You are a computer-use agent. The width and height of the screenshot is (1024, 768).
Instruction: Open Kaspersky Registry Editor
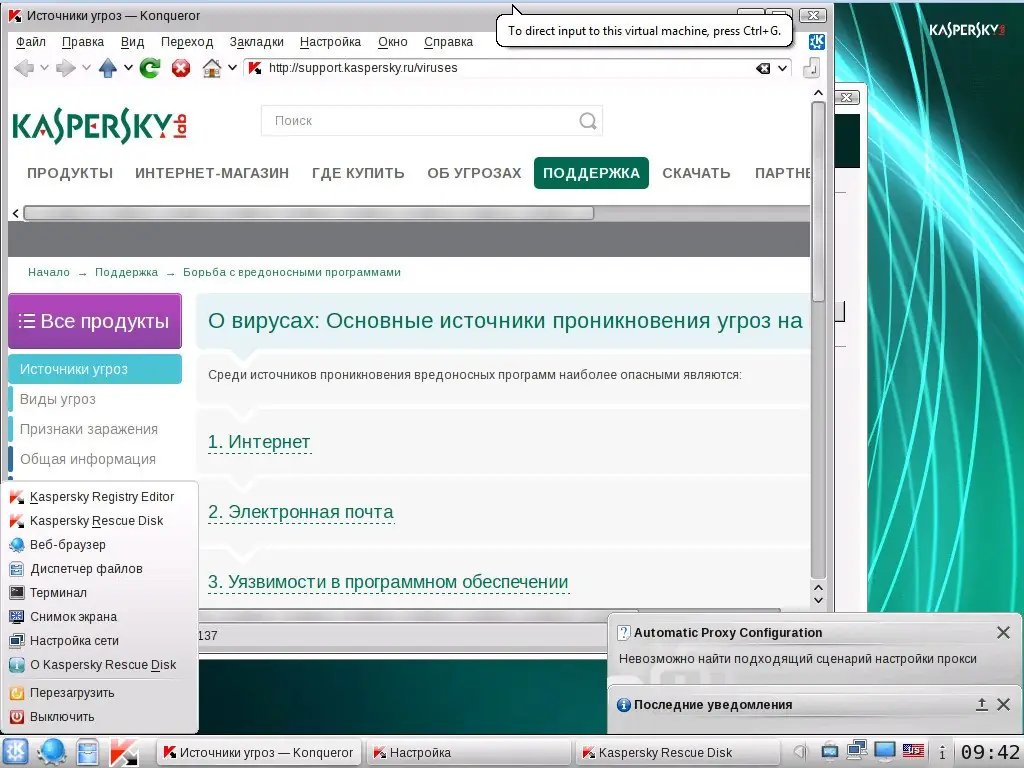(x=100, y=496)
